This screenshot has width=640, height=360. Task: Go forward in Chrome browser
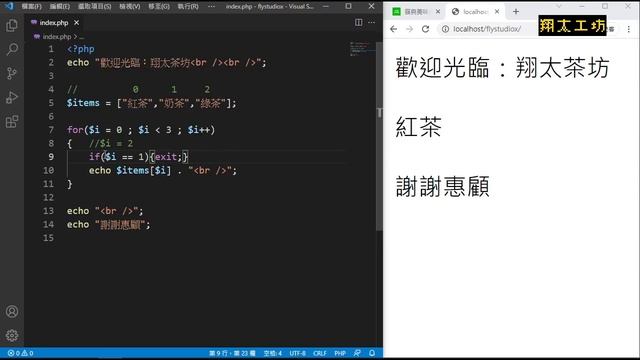409,29
